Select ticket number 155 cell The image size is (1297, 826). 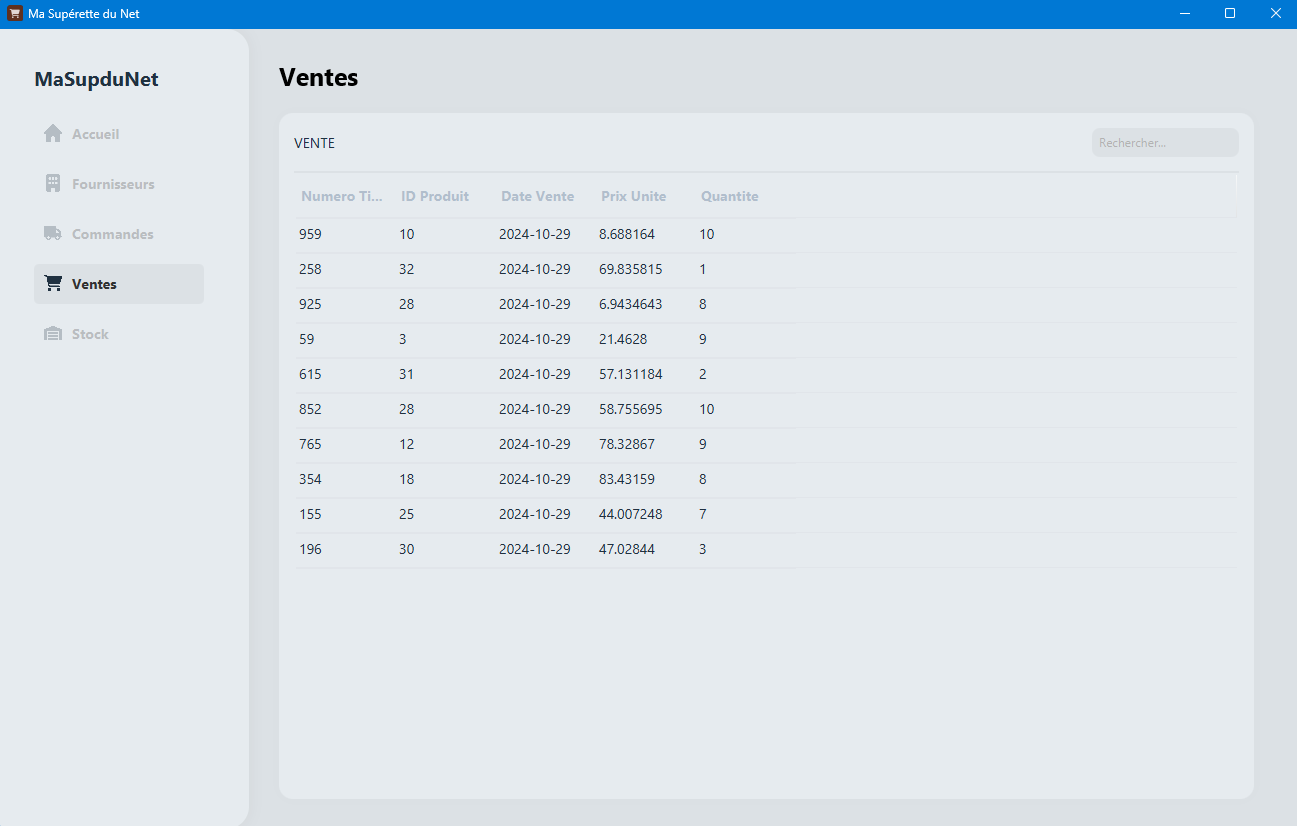[345, 514]
